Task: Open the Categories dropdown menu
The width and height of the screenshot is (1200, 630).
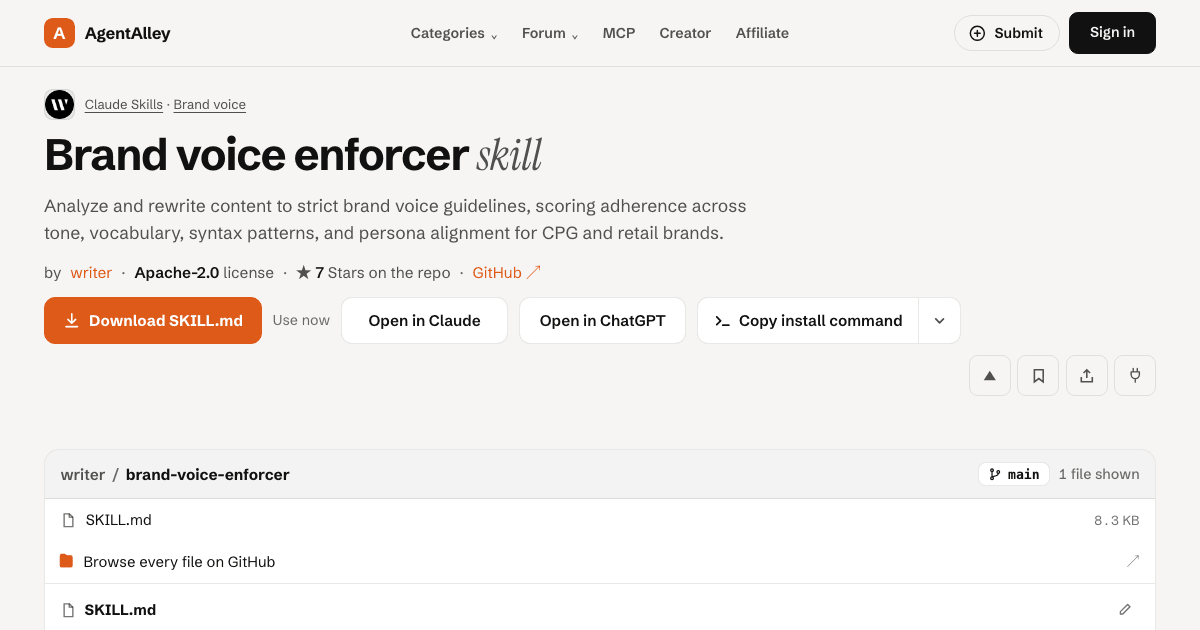Action: pyautogui.click(x=454, y=33)
